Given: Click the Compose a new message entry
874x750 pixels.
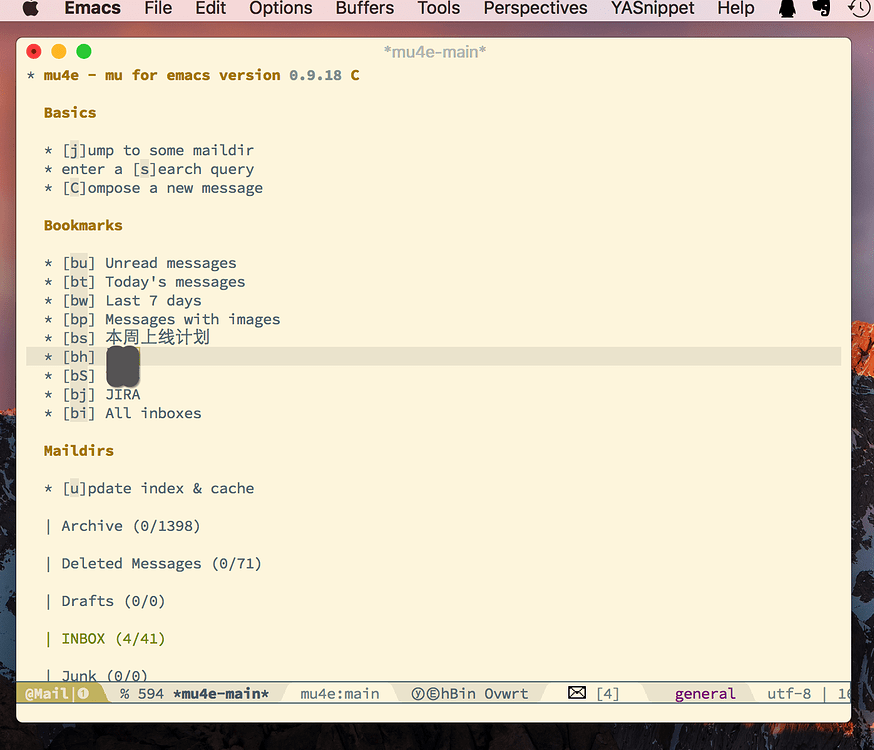Looking at the screenshot, I should tap(162, 187).
